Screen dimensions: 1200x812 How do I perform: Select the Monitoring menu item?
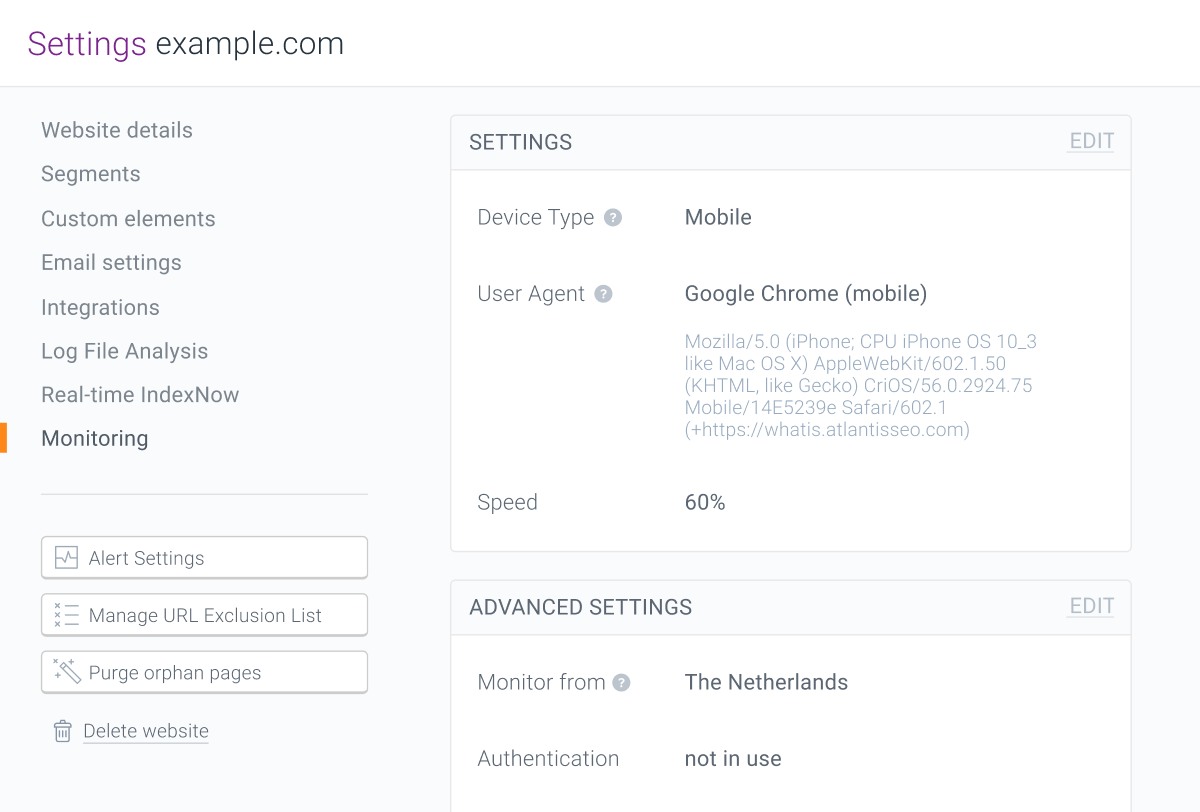tap(95, 438)
